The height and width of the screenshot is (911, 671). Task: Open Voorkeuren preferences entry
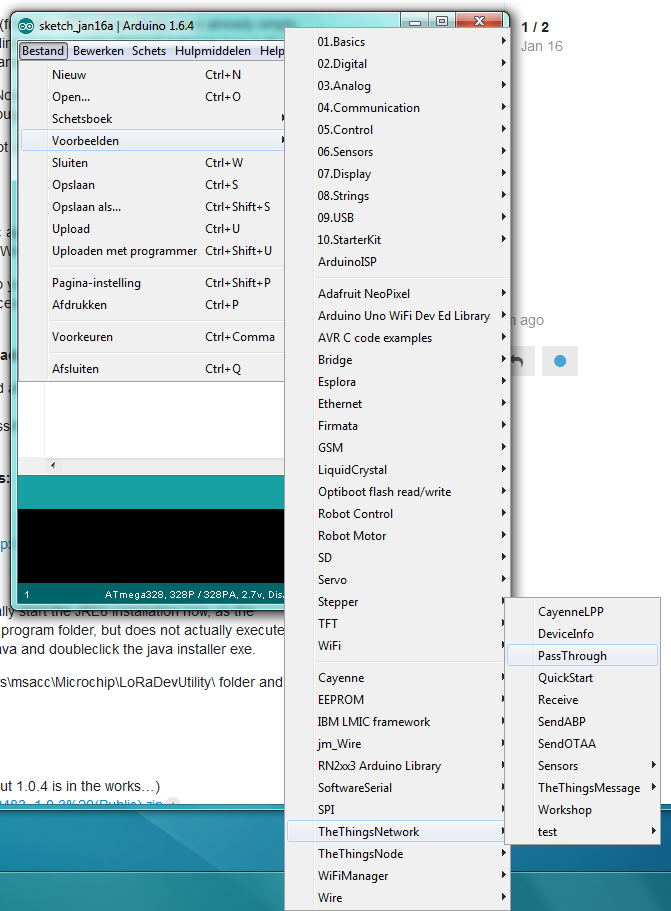[153, 337]
